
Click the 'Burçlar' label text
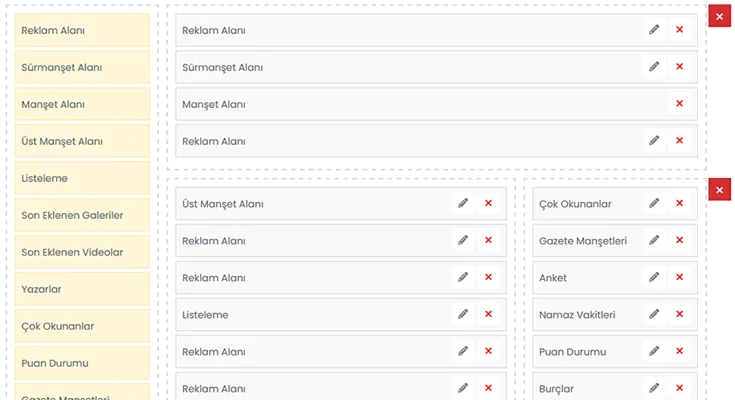point(556,389)
